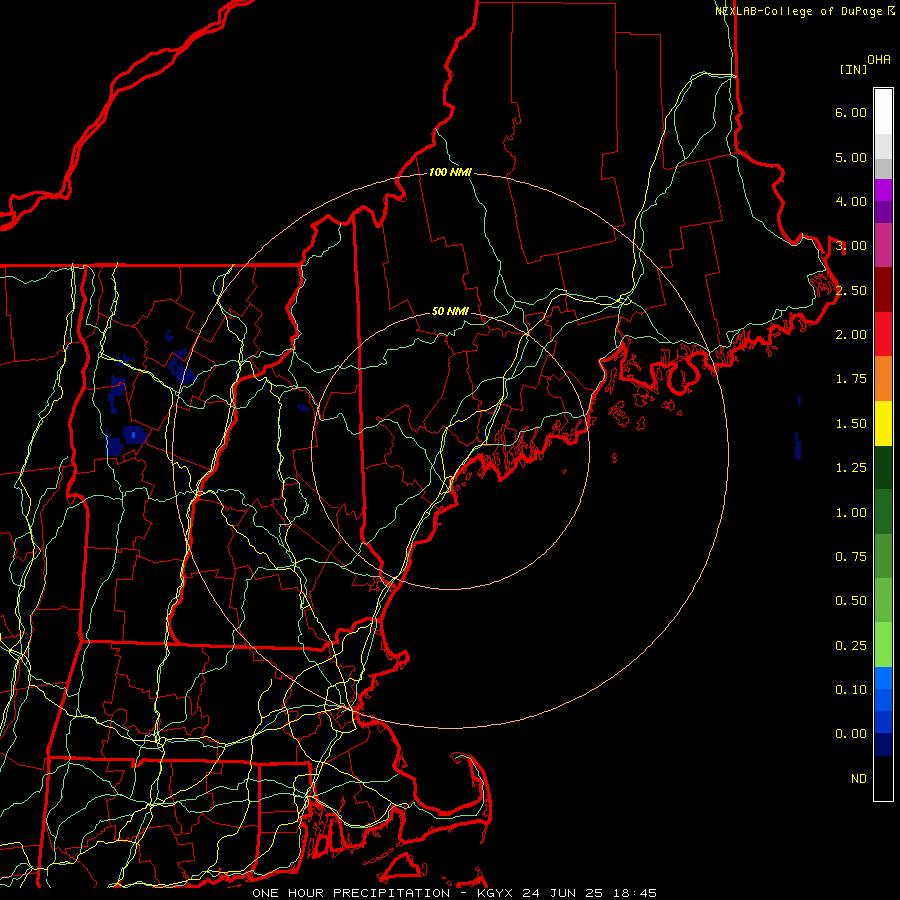Pick the black ND swatch at scale bottom

click(883, 778)
